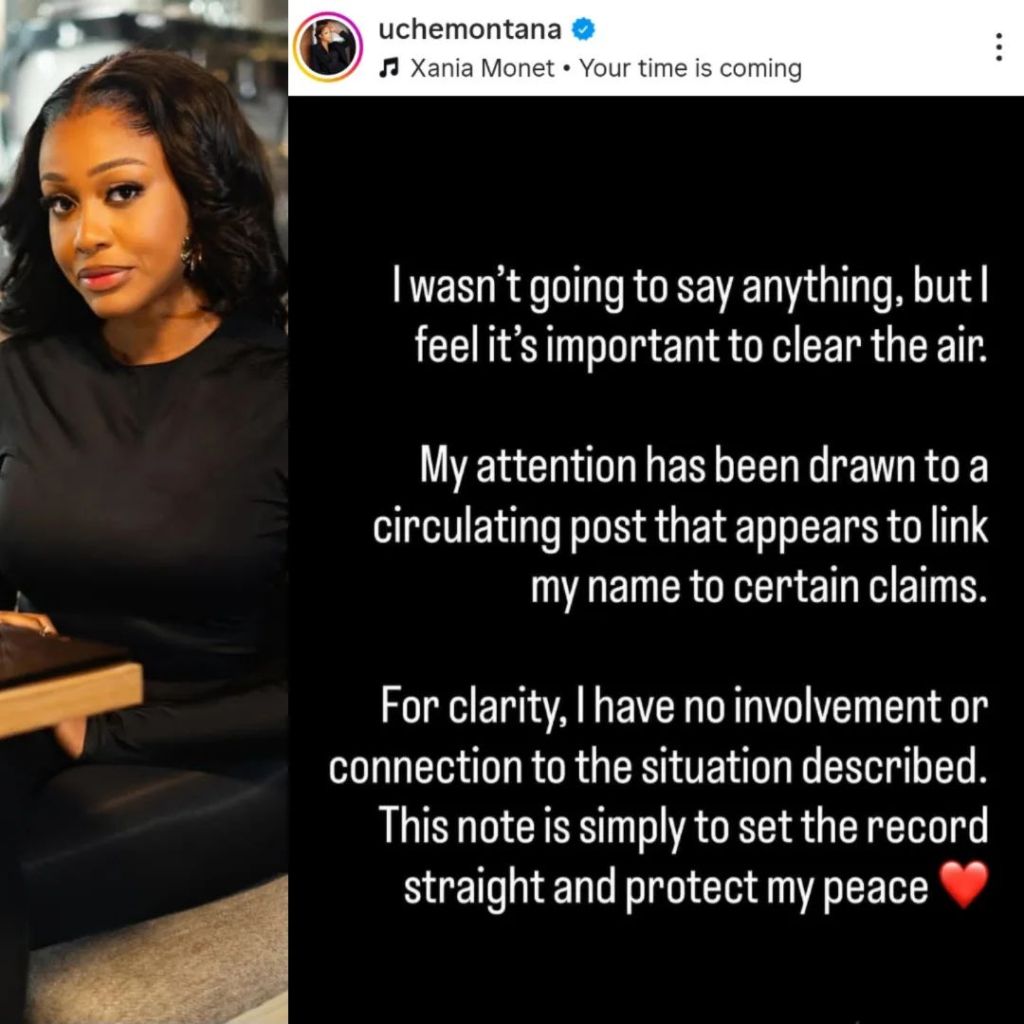Click the gold earring in the photo

pyautogui.click(x=189, y=252)
